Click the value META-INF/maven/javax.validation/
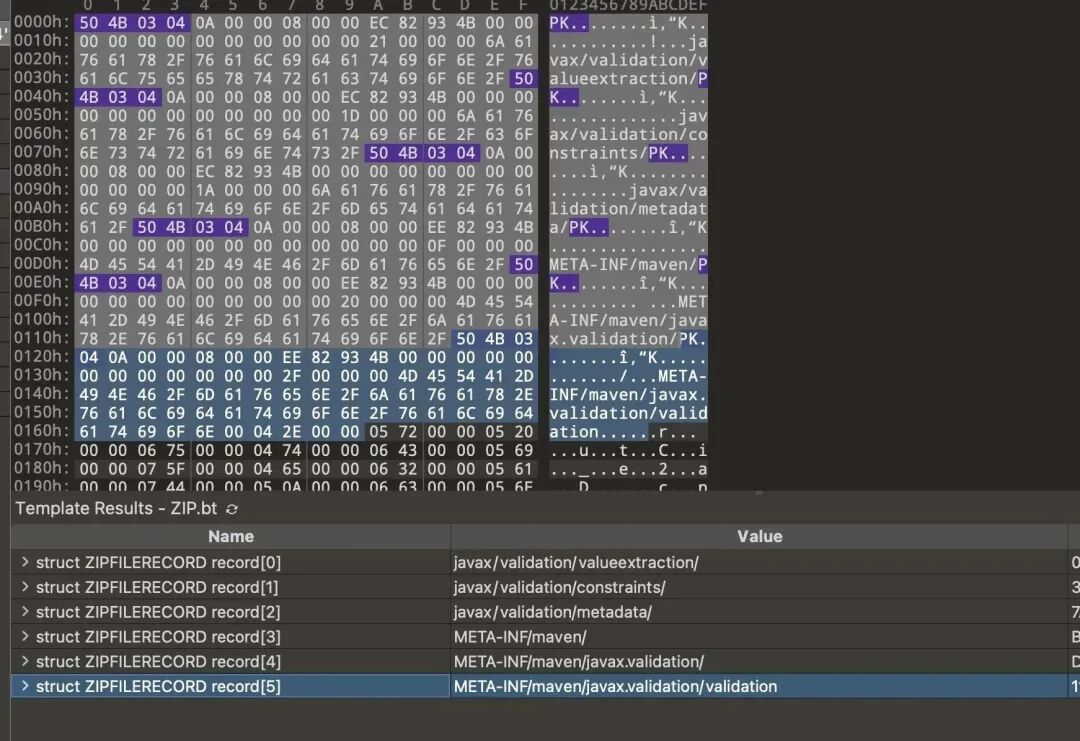The height and width of the screenshot is (741, 1080). point(579,662)
